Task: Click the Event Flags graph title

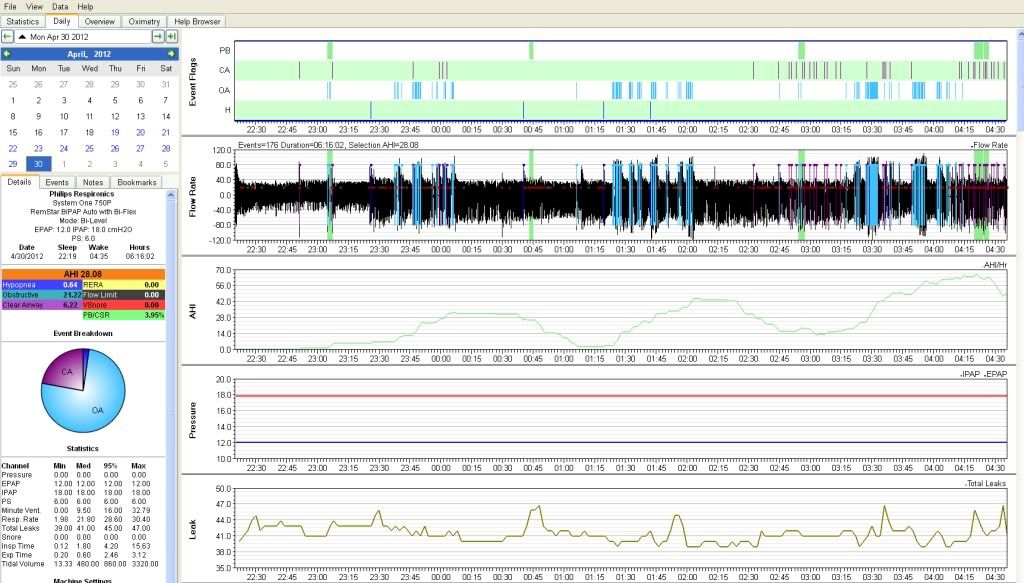Action: [x=193, y=82]
